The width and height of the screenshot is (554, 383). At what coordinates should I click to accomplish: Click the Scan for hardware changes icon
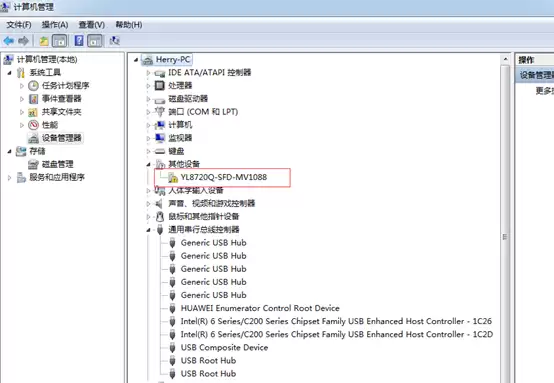pos(114,41)
